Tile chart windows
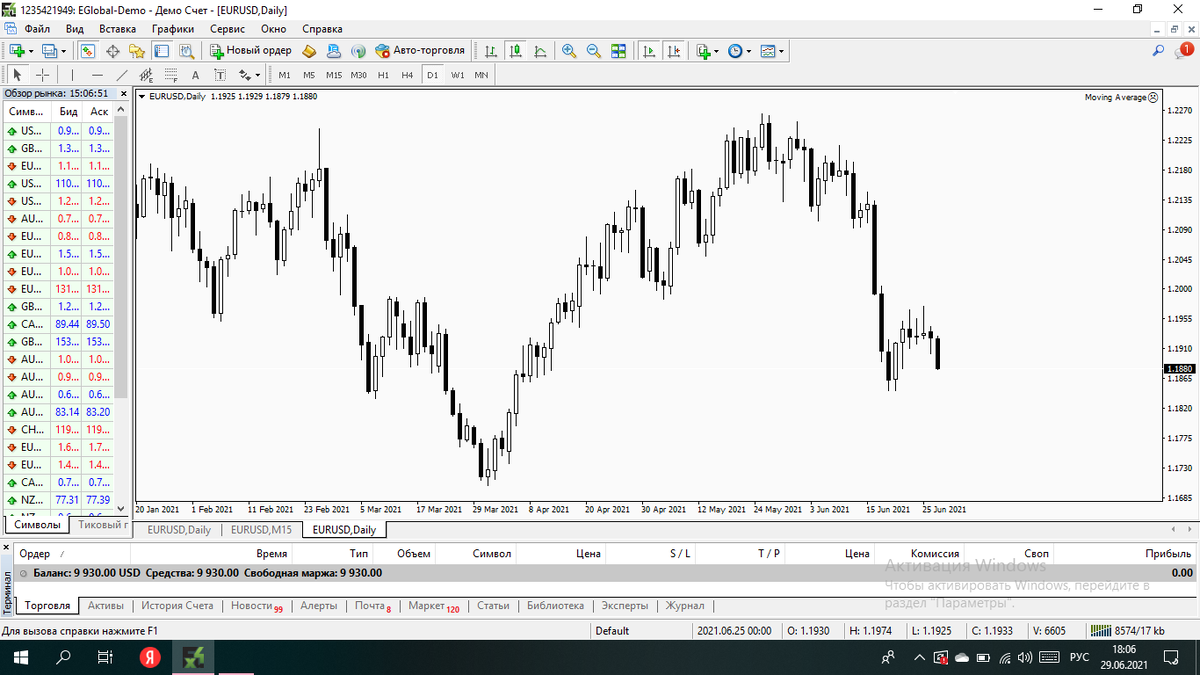This screenshot has width=1200, height=675. [618, 50]
